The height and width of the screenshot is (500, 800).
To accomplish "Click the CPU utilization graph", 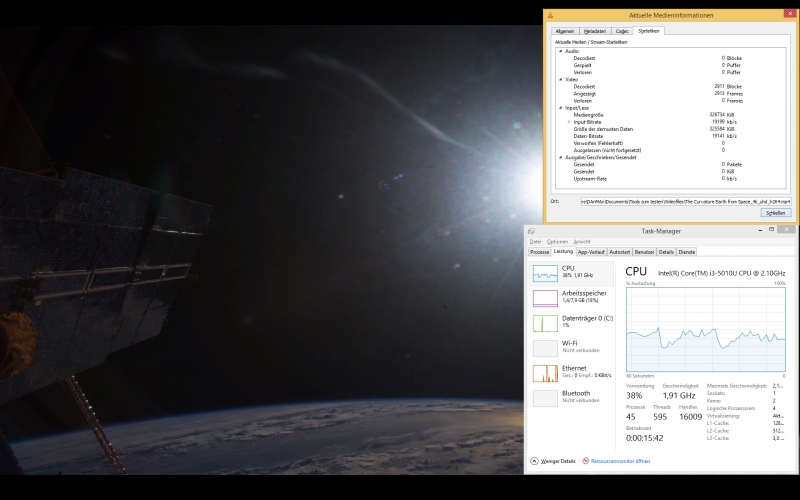I will tap(706, 330).
